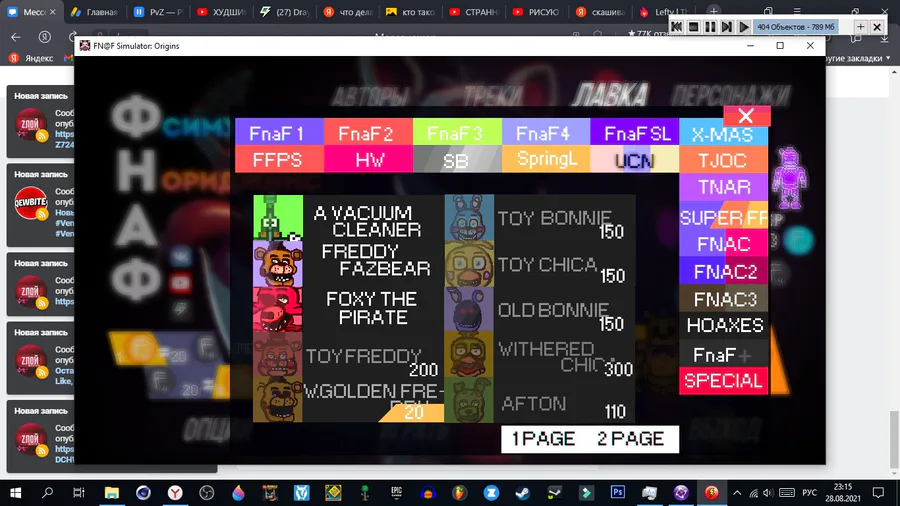This screenshot has width=900, height=506.
Task: Close the debug widget with its X
Action: 877,26
